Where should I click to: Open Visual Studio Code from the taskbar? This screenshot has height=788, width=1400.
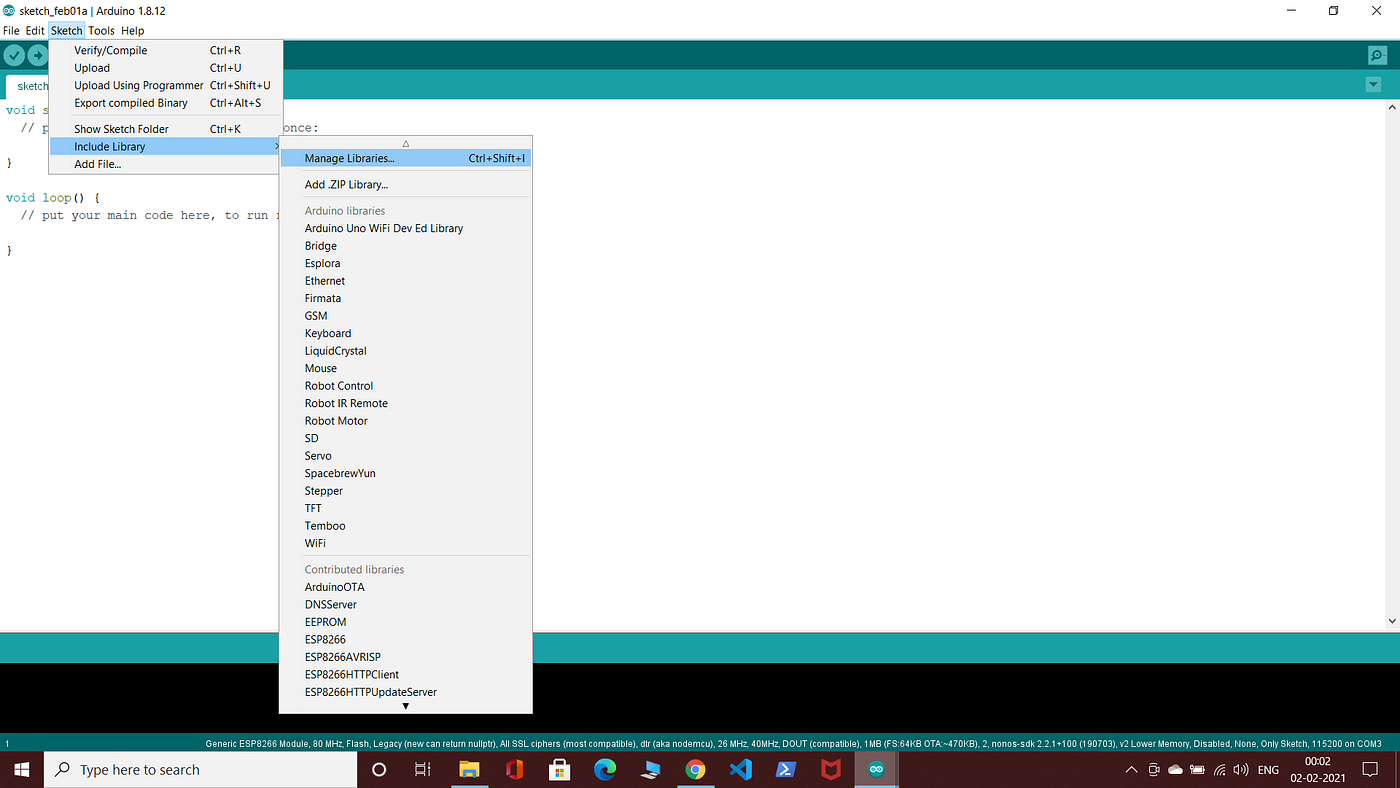740,769
